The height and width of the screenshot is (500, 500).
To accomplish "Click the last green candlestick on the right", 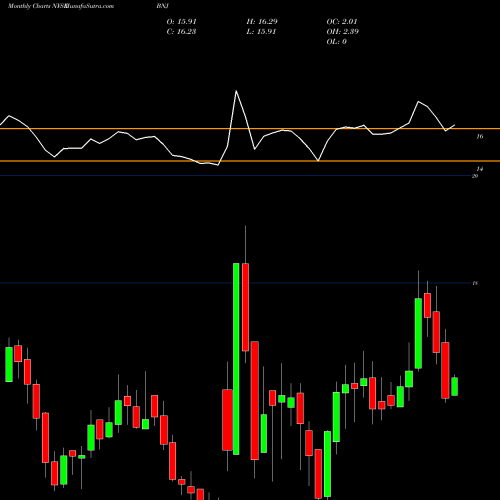I will point(455,387).
